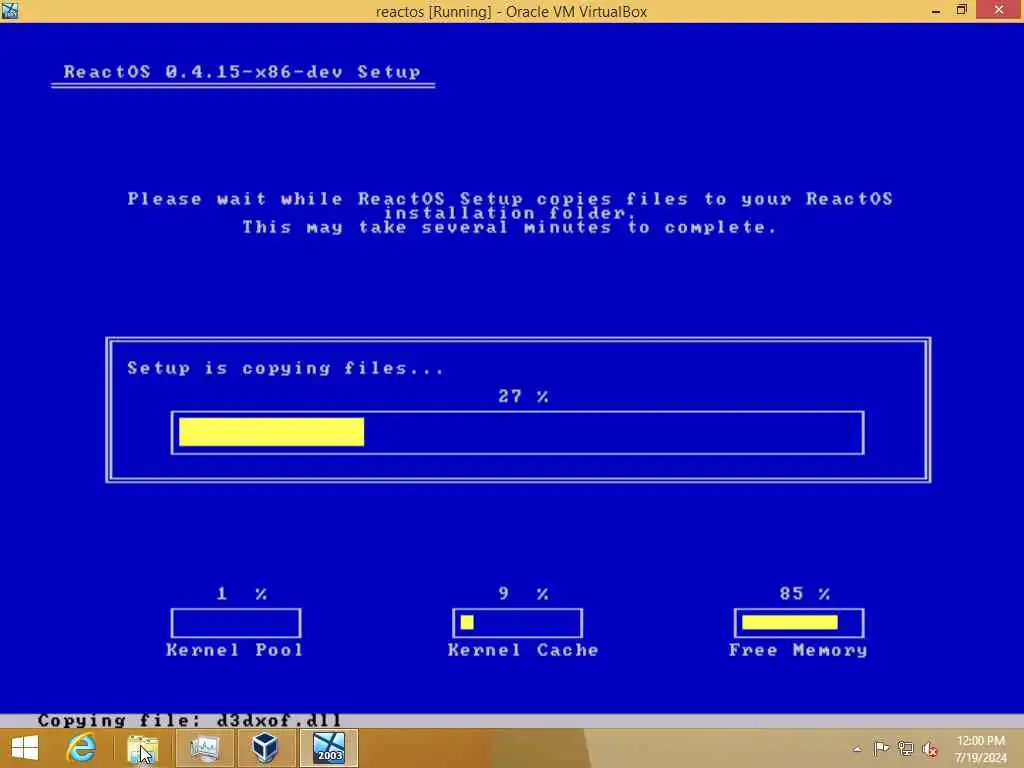Minimize the VirtualBox window
This screenshot has width=1024, height=768.
[936, 10]
